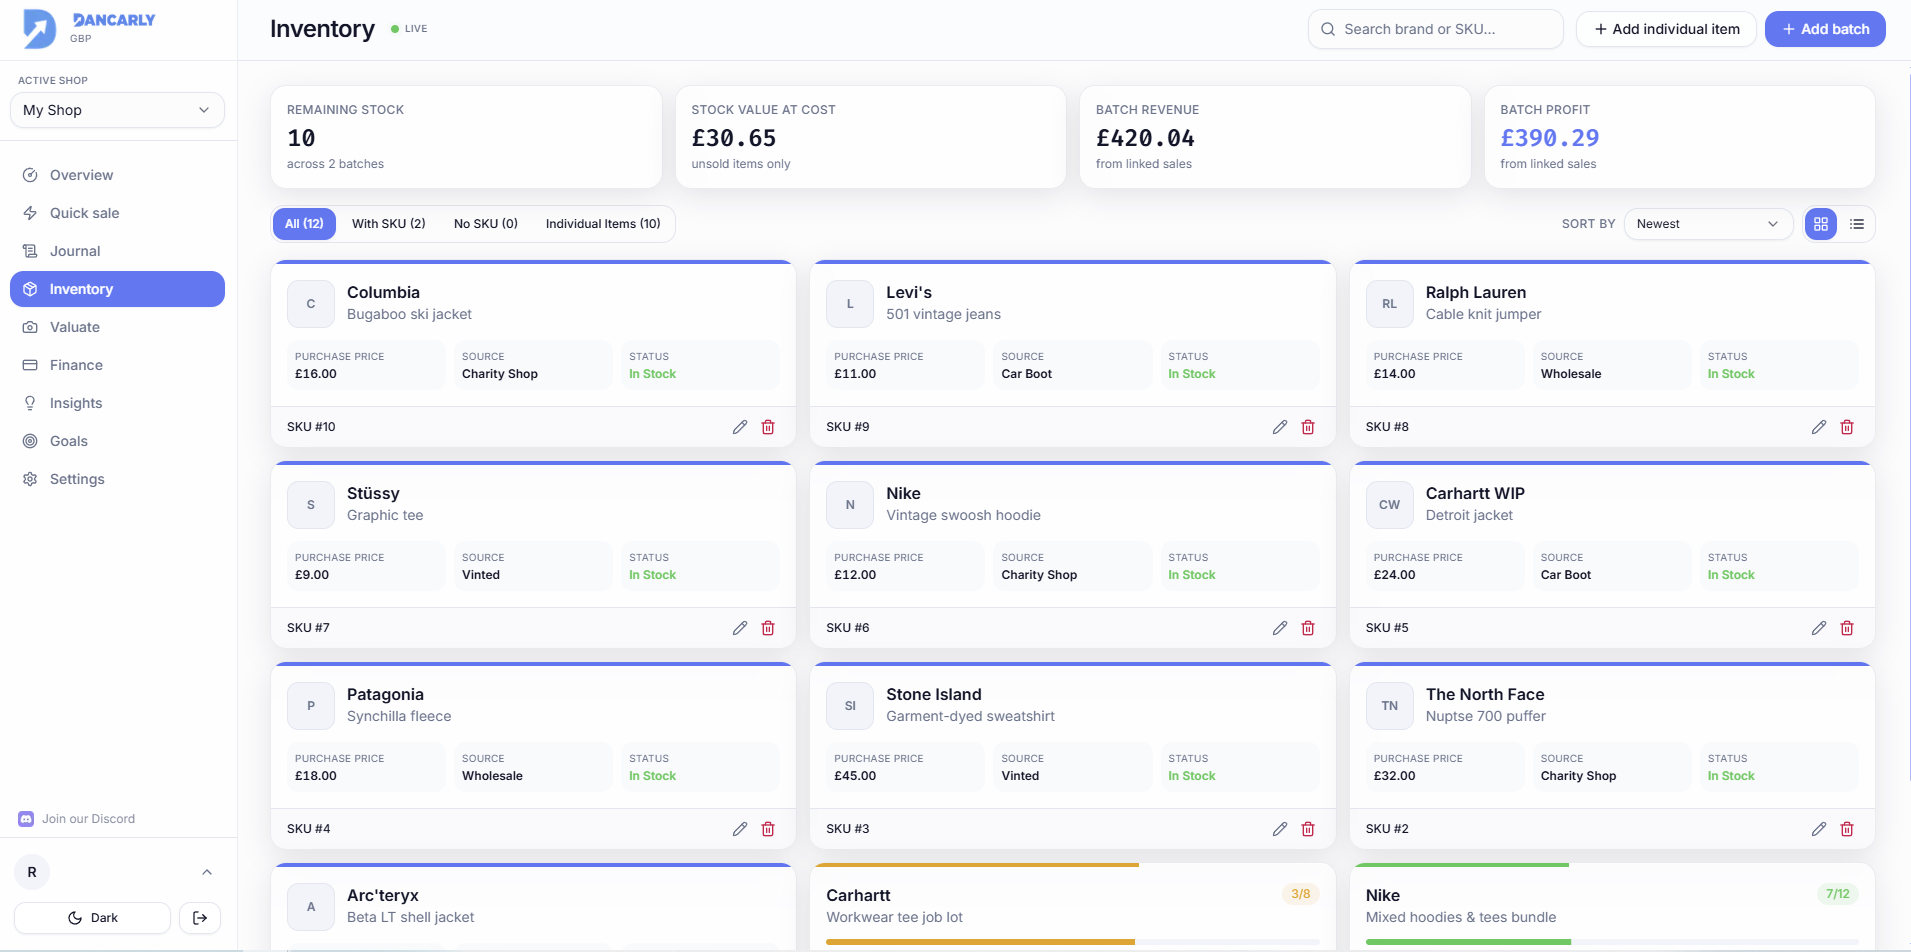Image resolution: width=1911 pixels, height=952 pixels.
Task: Click the Batch Profit £390.29 value
Action: click(1549, 138)
